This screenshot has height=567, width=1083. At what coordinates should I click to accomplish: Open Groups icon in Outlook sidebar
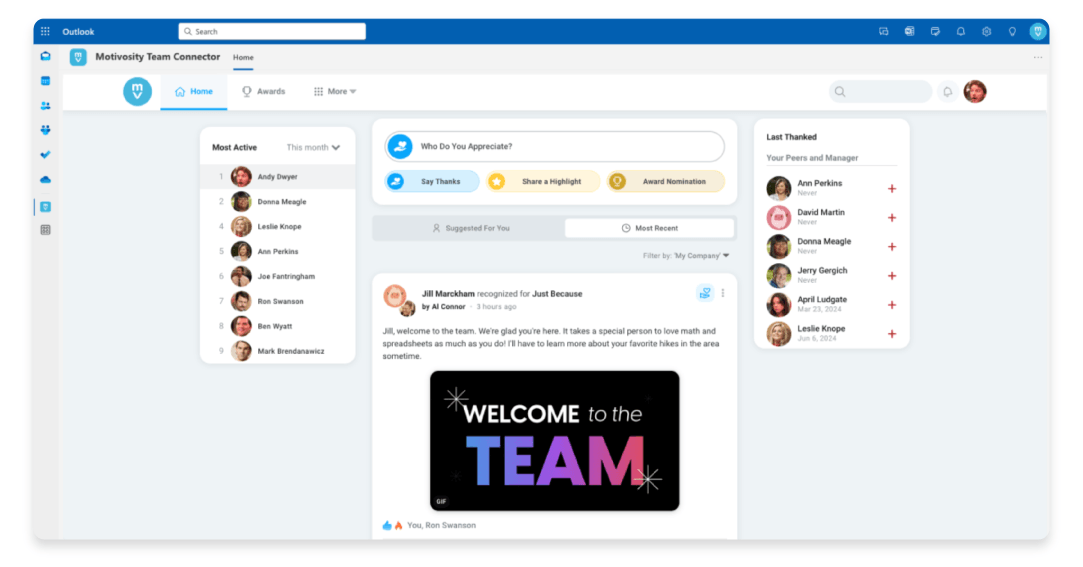(x=46, y=130)
